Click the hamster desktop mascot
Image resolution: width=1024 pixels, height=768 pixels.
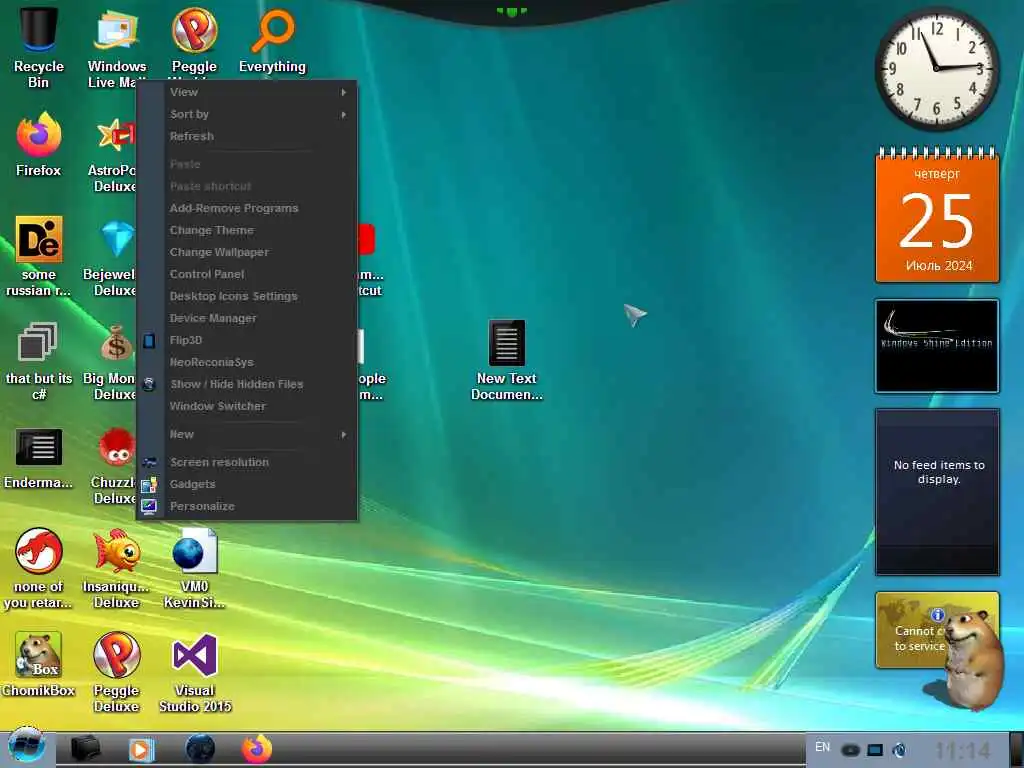pyautogui.click(x=973, y=658)
